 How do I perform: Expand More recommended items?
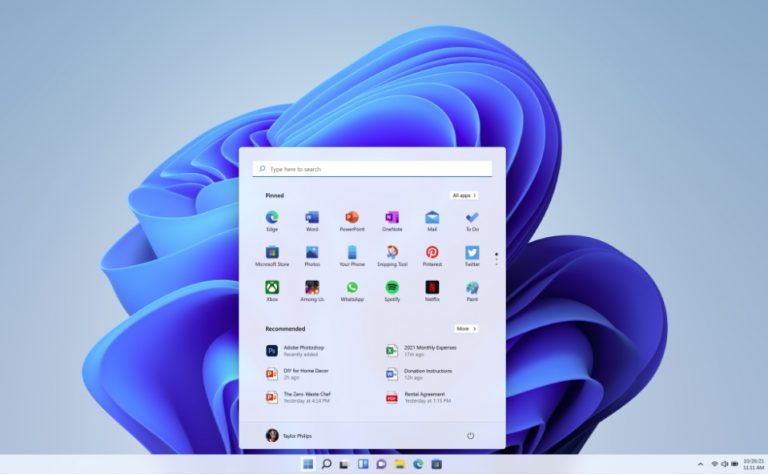coord(466,328)
